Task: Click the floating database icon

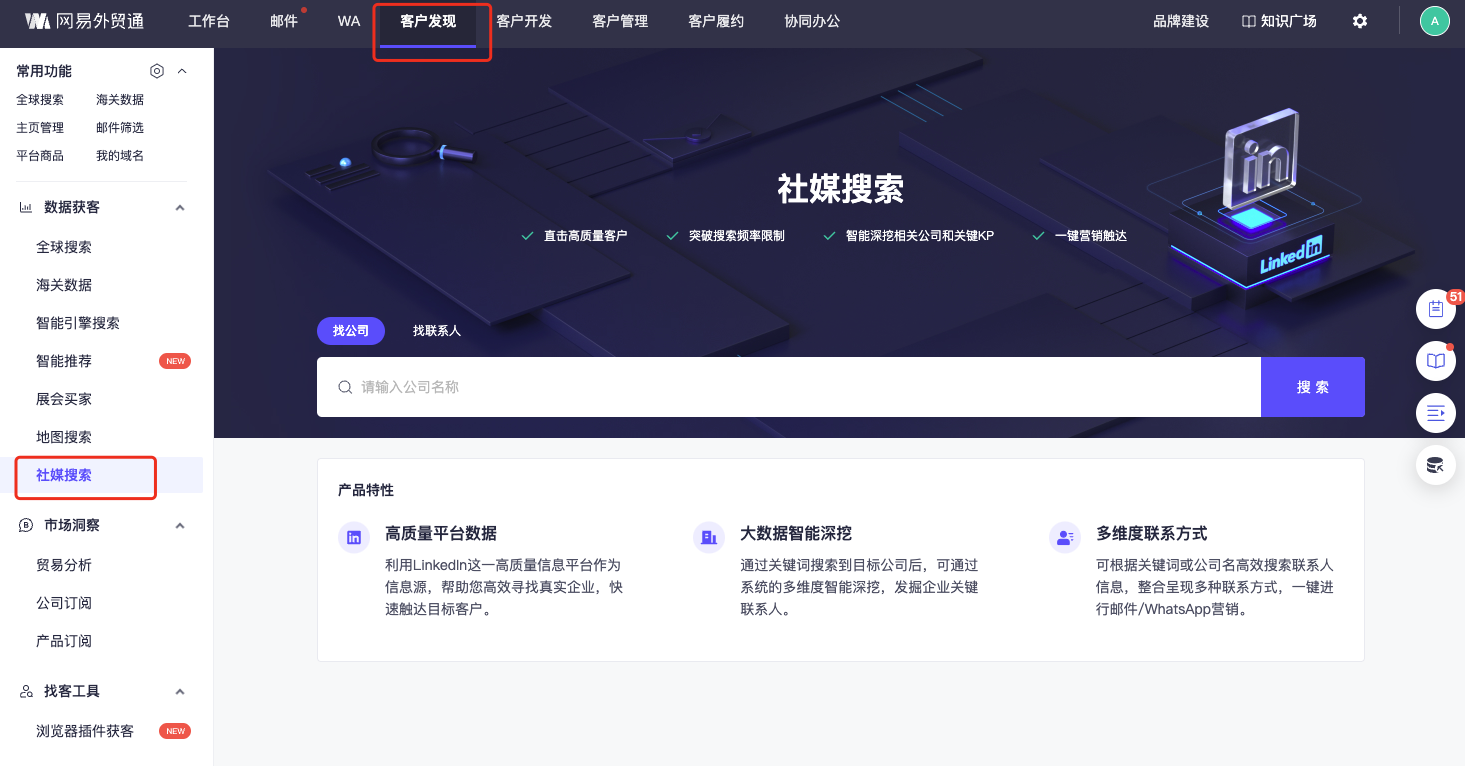Action: [1436, 465]
